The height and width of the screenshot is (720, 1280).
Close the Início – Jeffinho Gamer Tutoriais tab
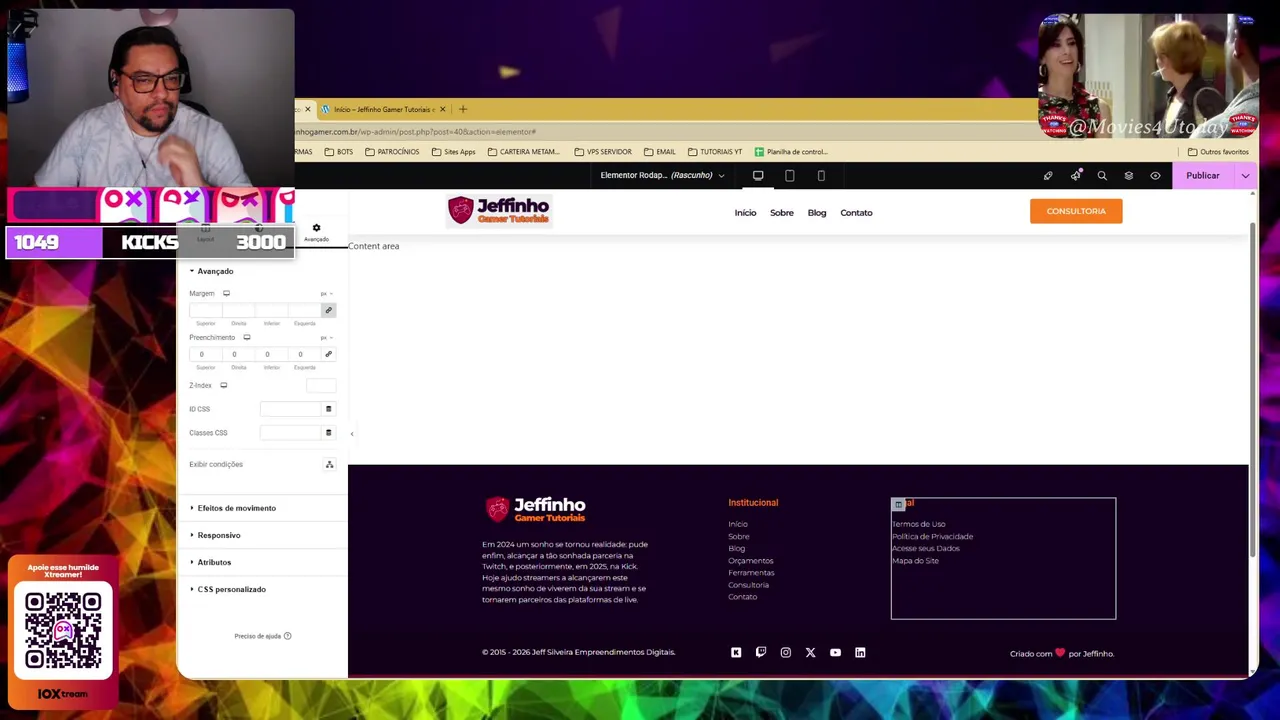click(442, 109)
